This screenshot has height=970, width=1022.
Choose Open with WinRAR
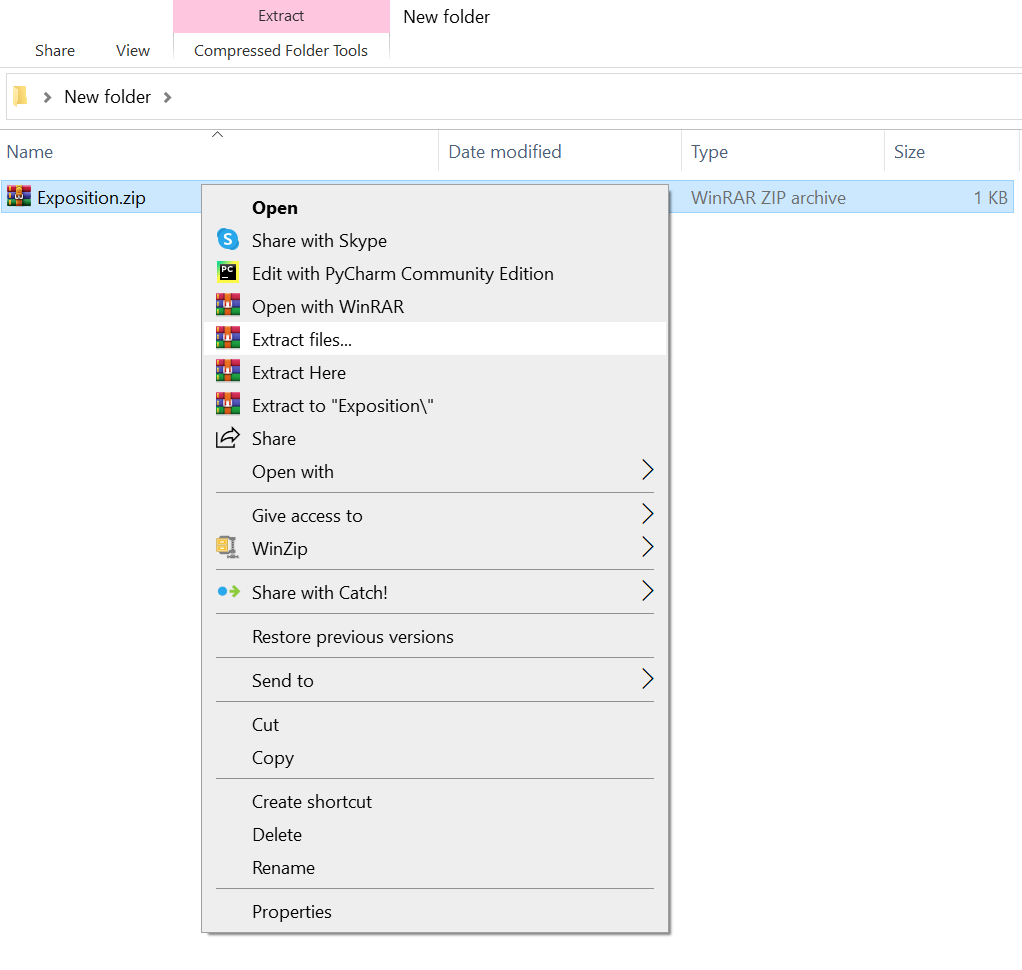[x=435, y=306]
